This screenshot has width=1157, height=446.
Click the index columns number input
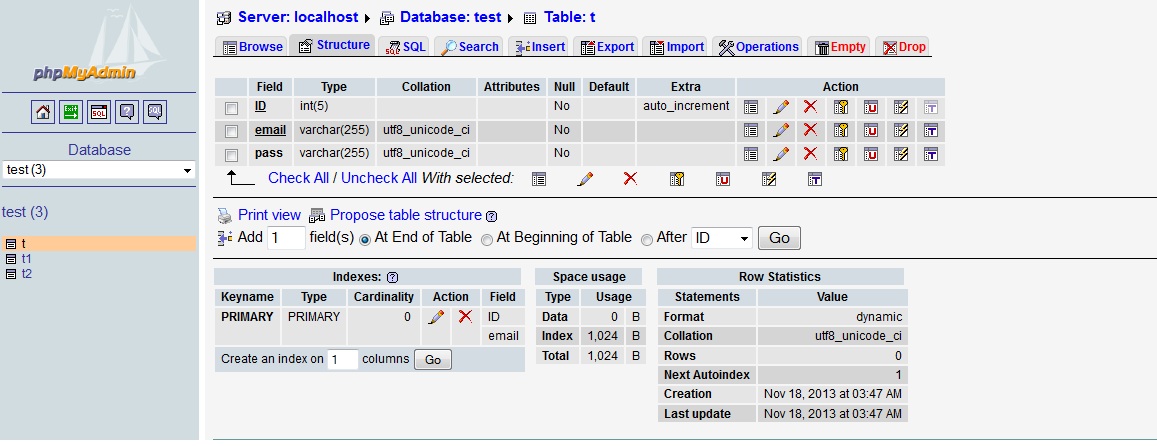342,360
